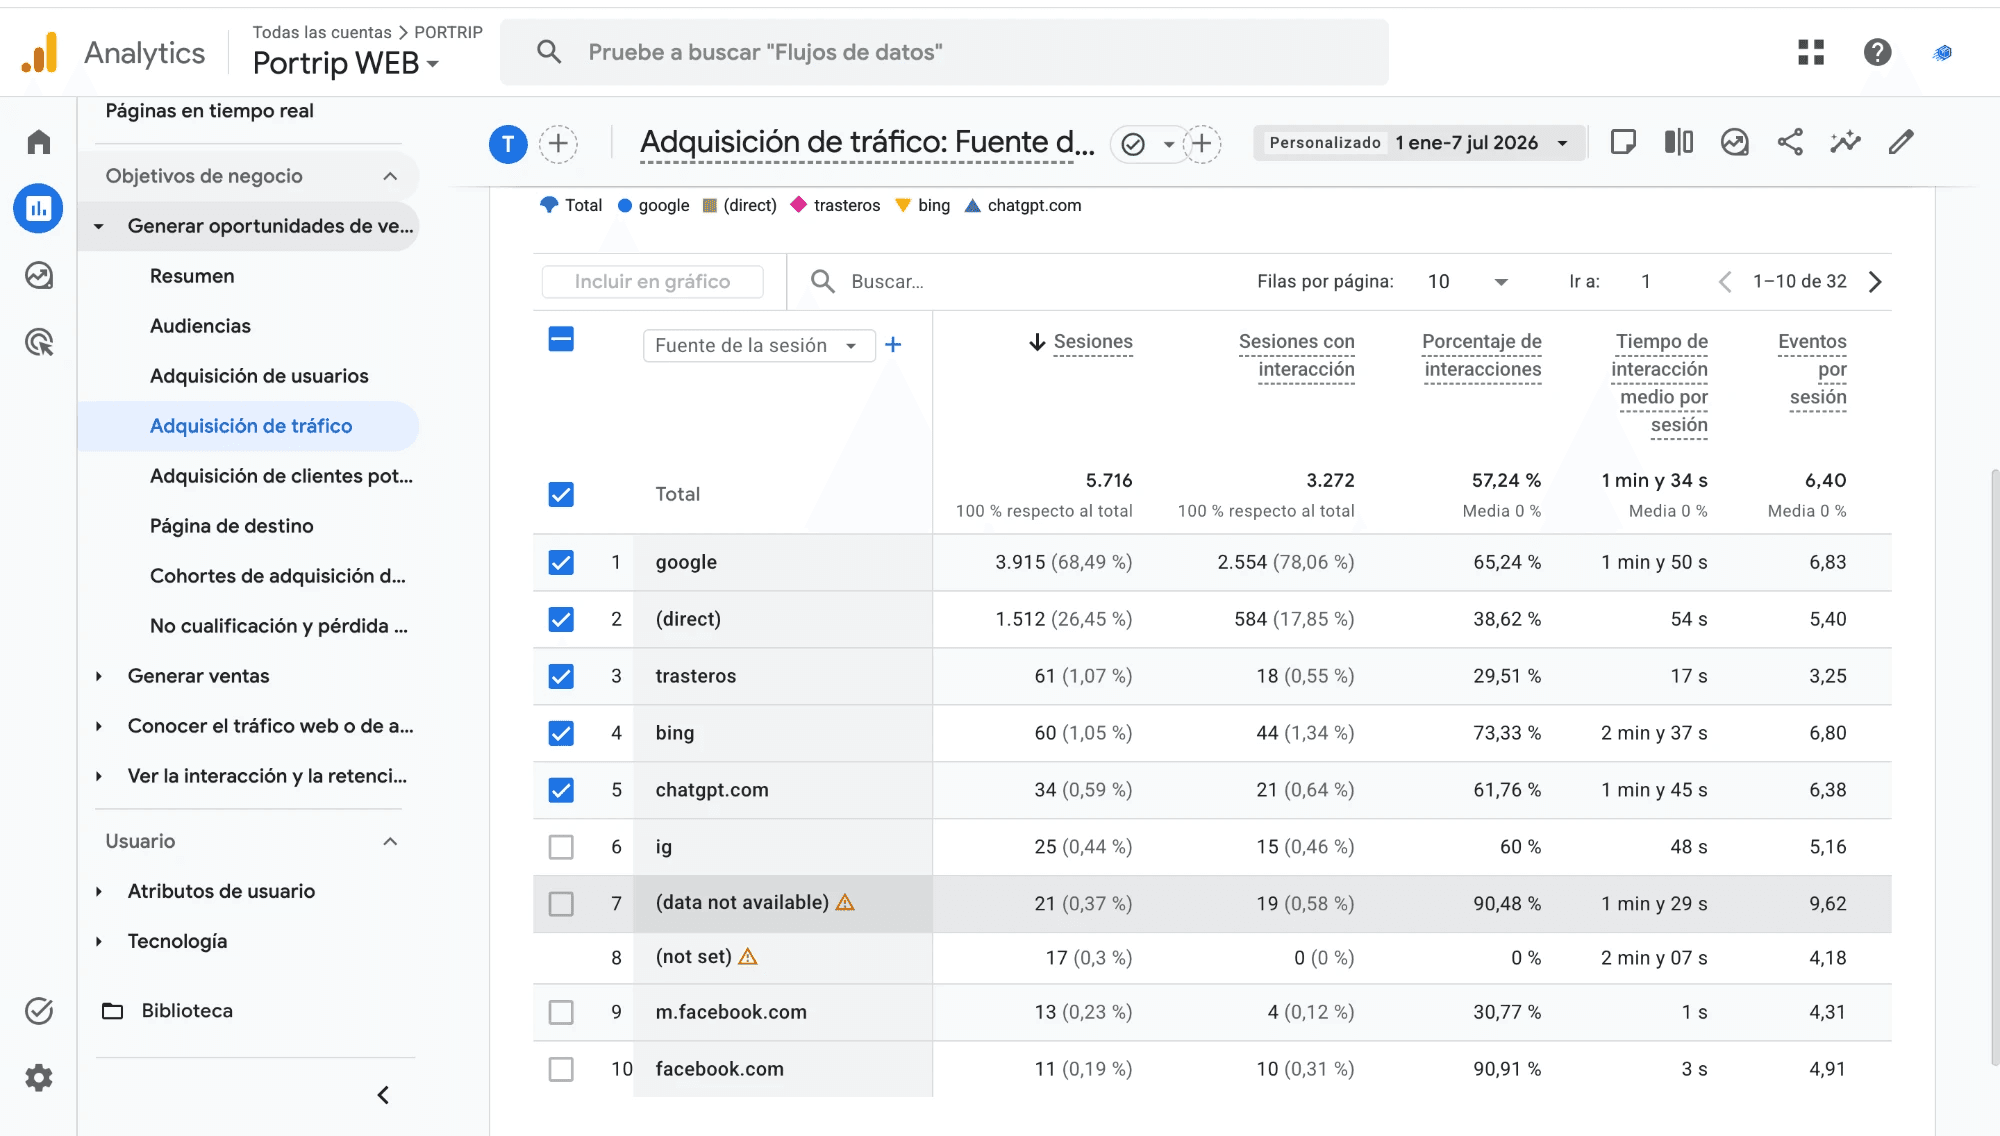2000x1136 pixels.
Task: Check the ig row checkbox
Action: pos(561,847)
